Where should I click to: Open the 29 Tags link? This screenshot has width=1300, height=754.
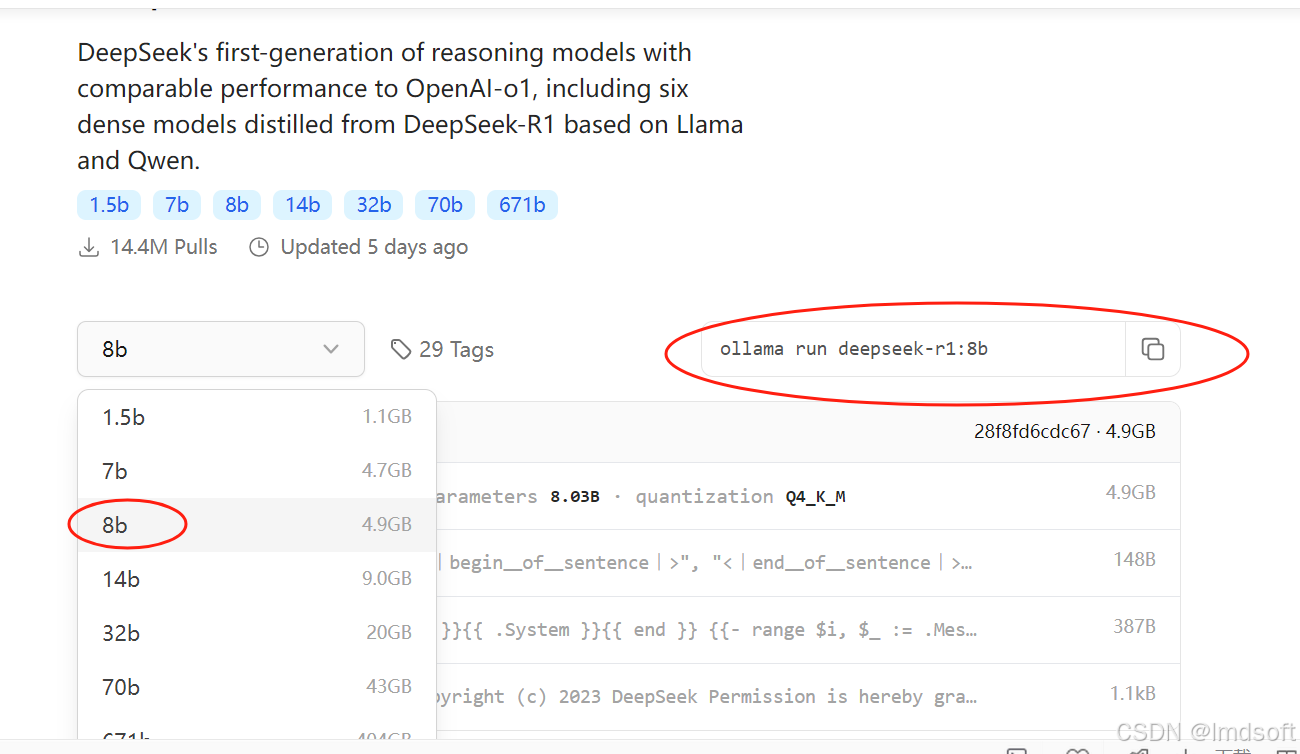(x=442, y=349)
